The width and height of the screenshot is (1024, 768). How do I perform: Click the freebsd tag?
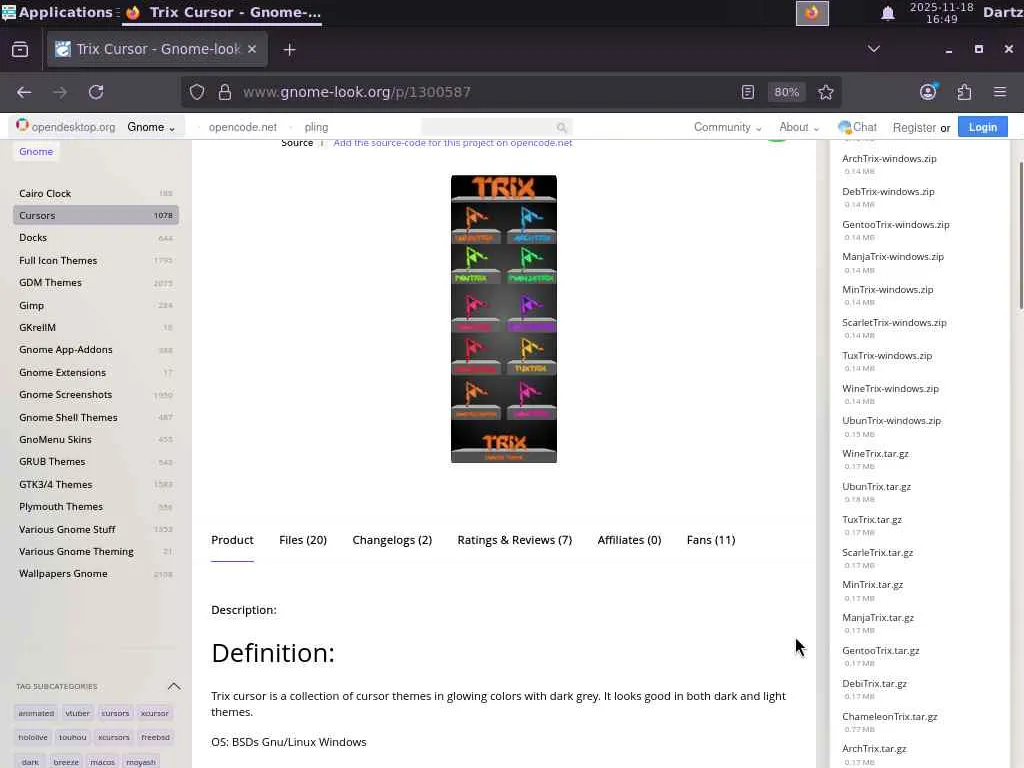coord(155,737)
